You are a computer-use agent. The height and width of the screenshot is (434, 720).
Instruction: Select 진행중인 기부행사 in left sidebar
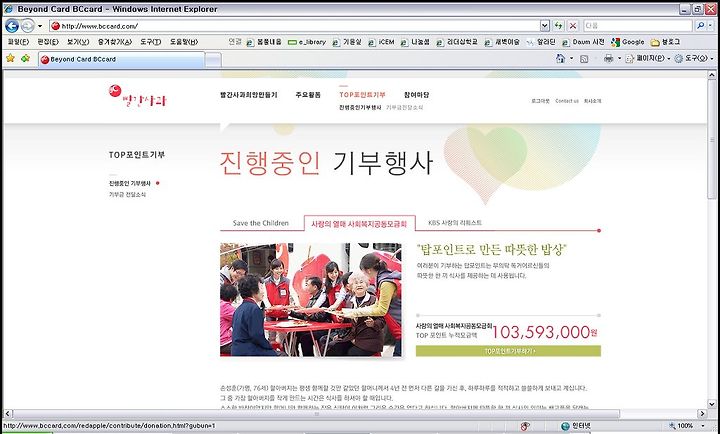point(130,183)
